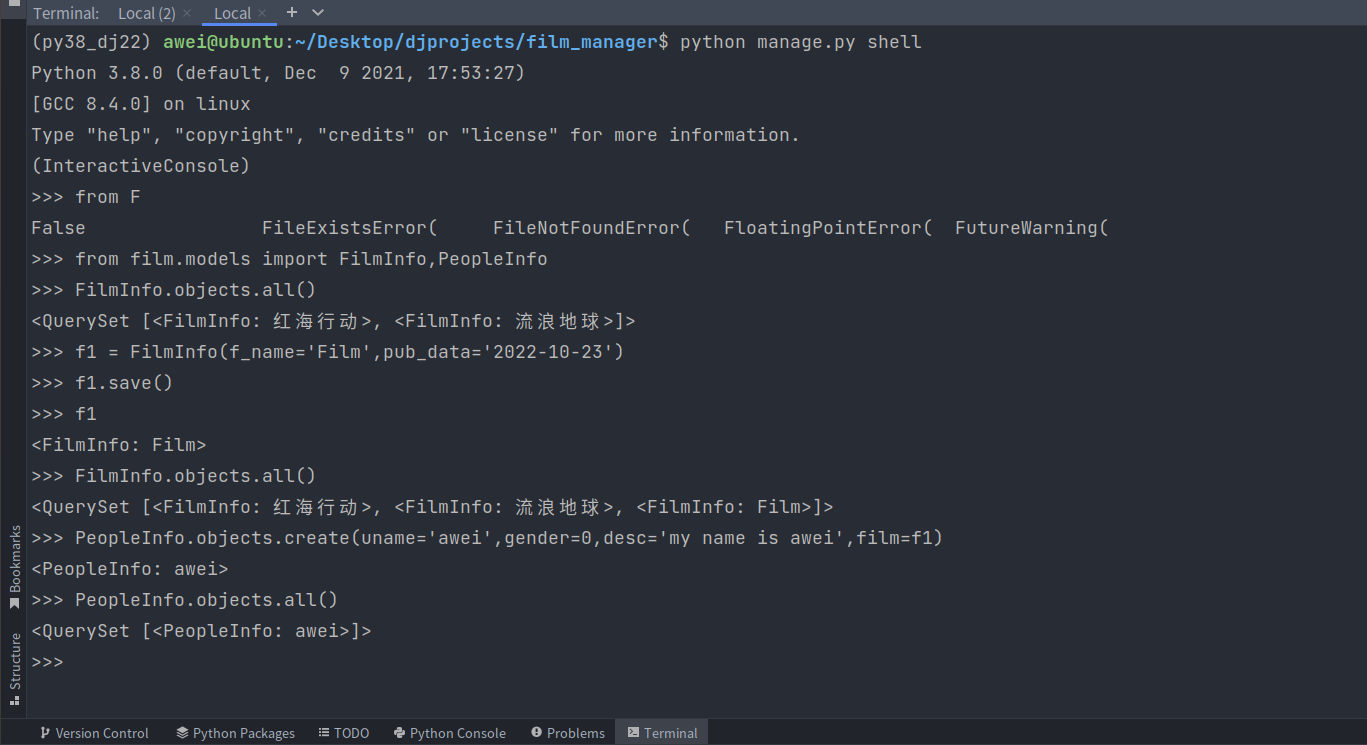Click the 'FileNotFoundError(' completion suggestion
This screenshot has height=745, width=1367.
click(592, 228)
